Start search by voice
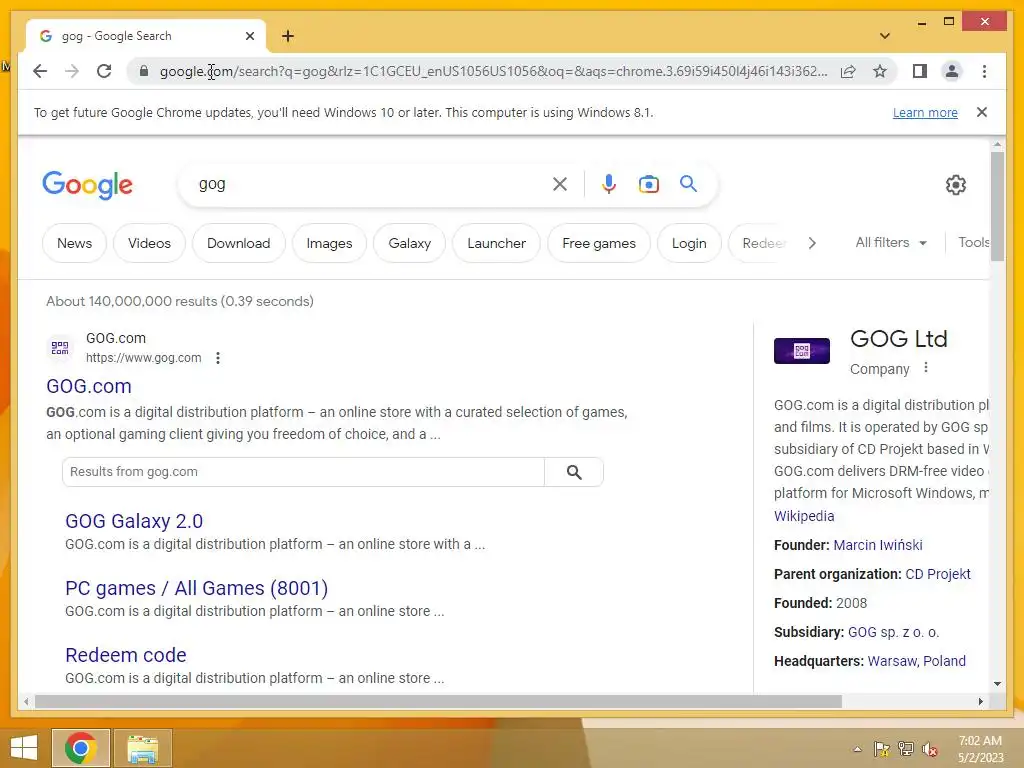 tap(609, 184)
